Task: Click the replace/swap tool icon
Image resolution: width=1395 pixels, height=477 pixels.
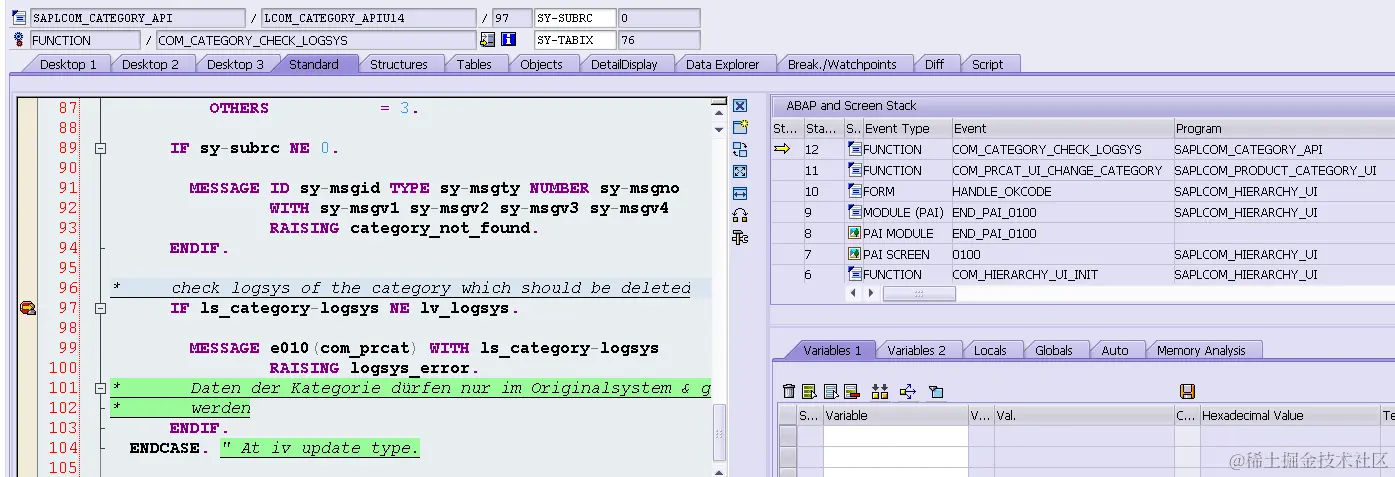Action: click(740, 149)
